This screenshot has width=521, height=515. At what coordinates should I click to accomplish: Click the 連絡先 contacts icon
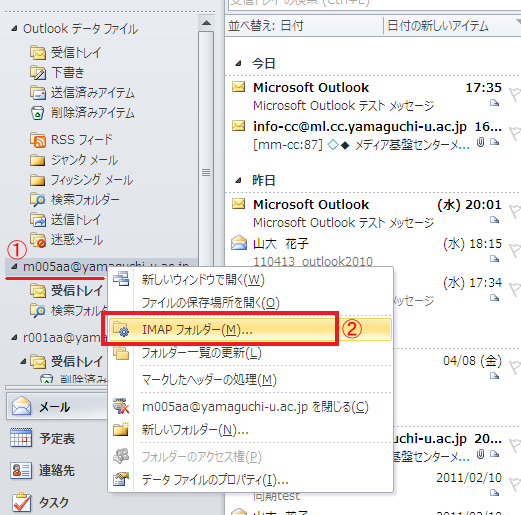pyautogui.click(x=21, y=470)
